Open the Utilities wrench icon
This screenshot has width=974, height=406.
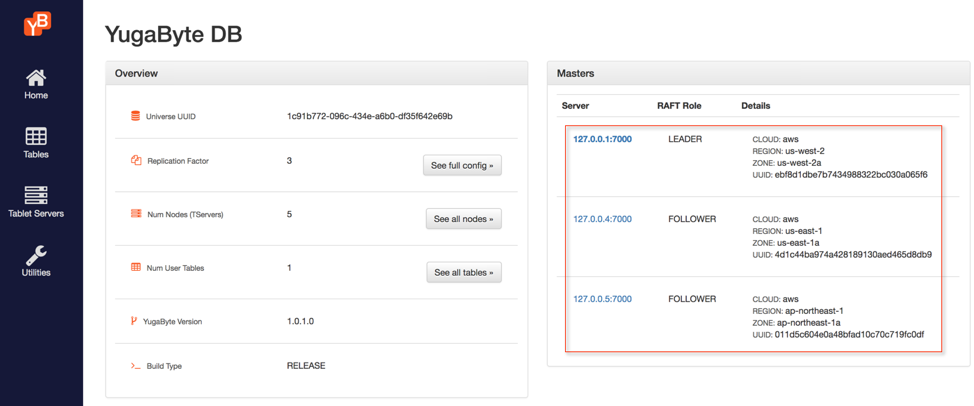[x=36, y=255]
